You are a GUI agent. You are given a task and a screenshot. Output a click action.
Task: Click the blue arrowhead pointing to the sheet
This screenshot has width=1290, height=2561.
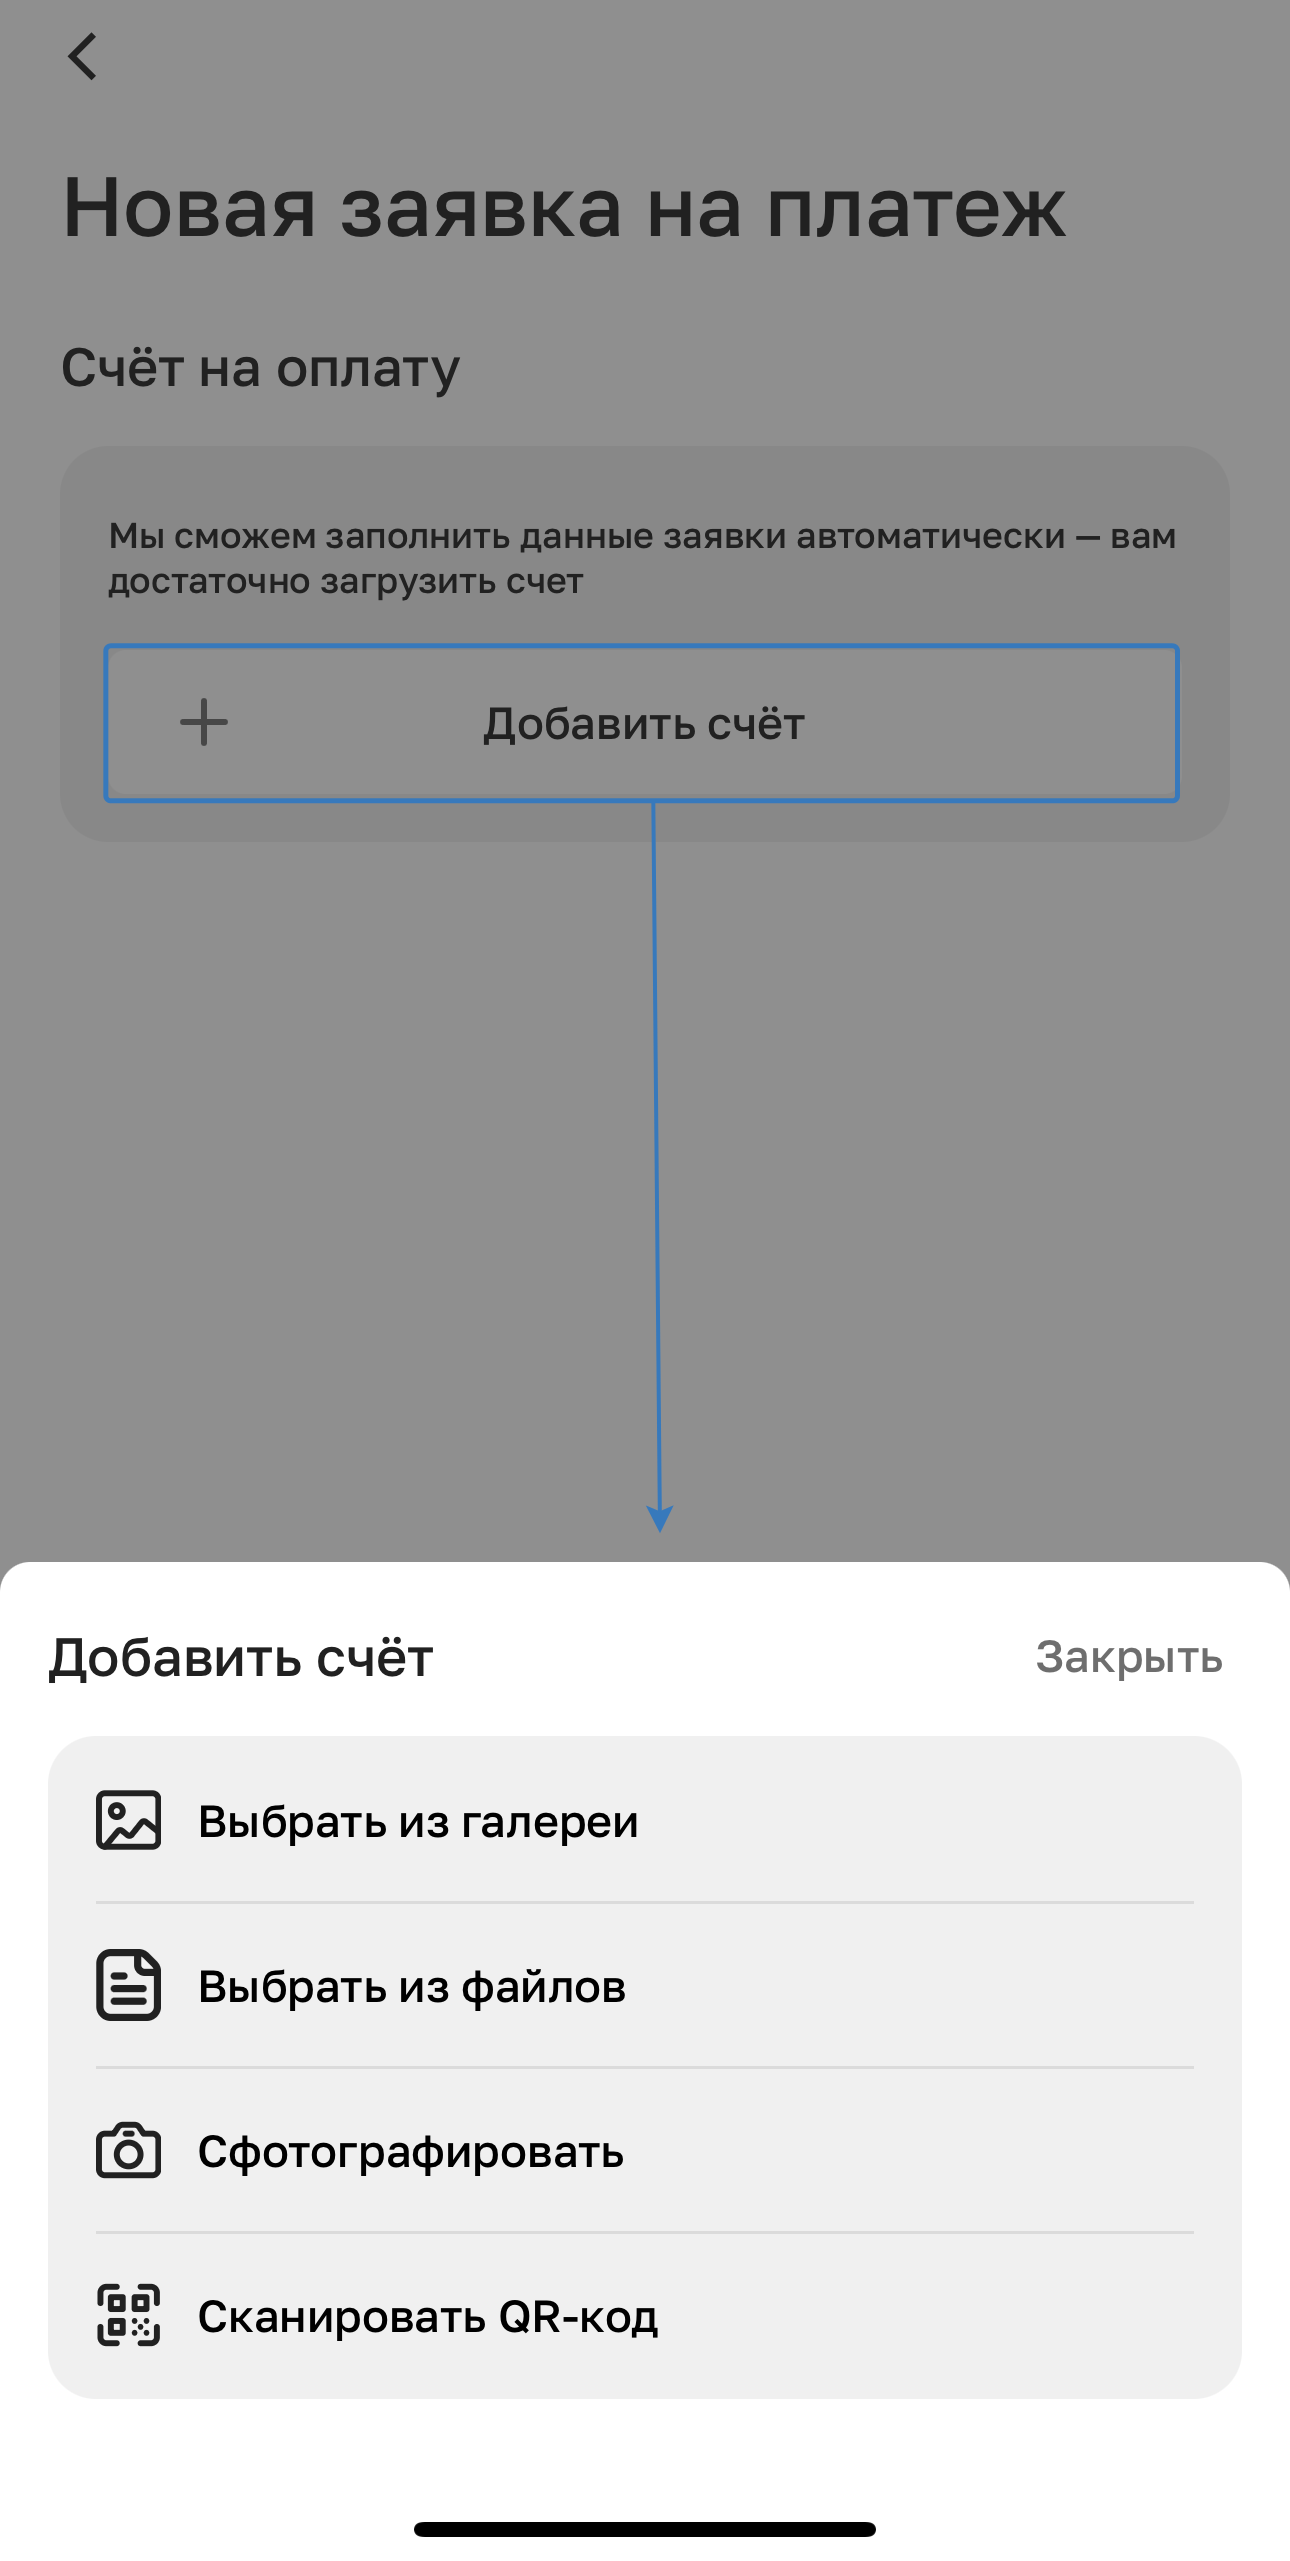pyautogui.click(x=660, y=1518)
